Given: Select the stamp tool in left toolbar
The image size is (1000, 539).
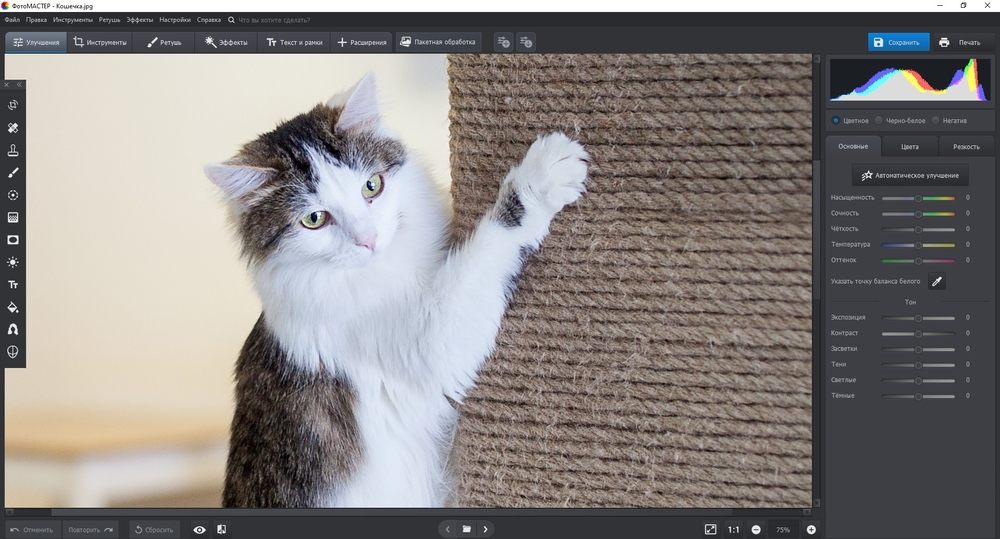Looking at the screenshot, I should [13, 150].
